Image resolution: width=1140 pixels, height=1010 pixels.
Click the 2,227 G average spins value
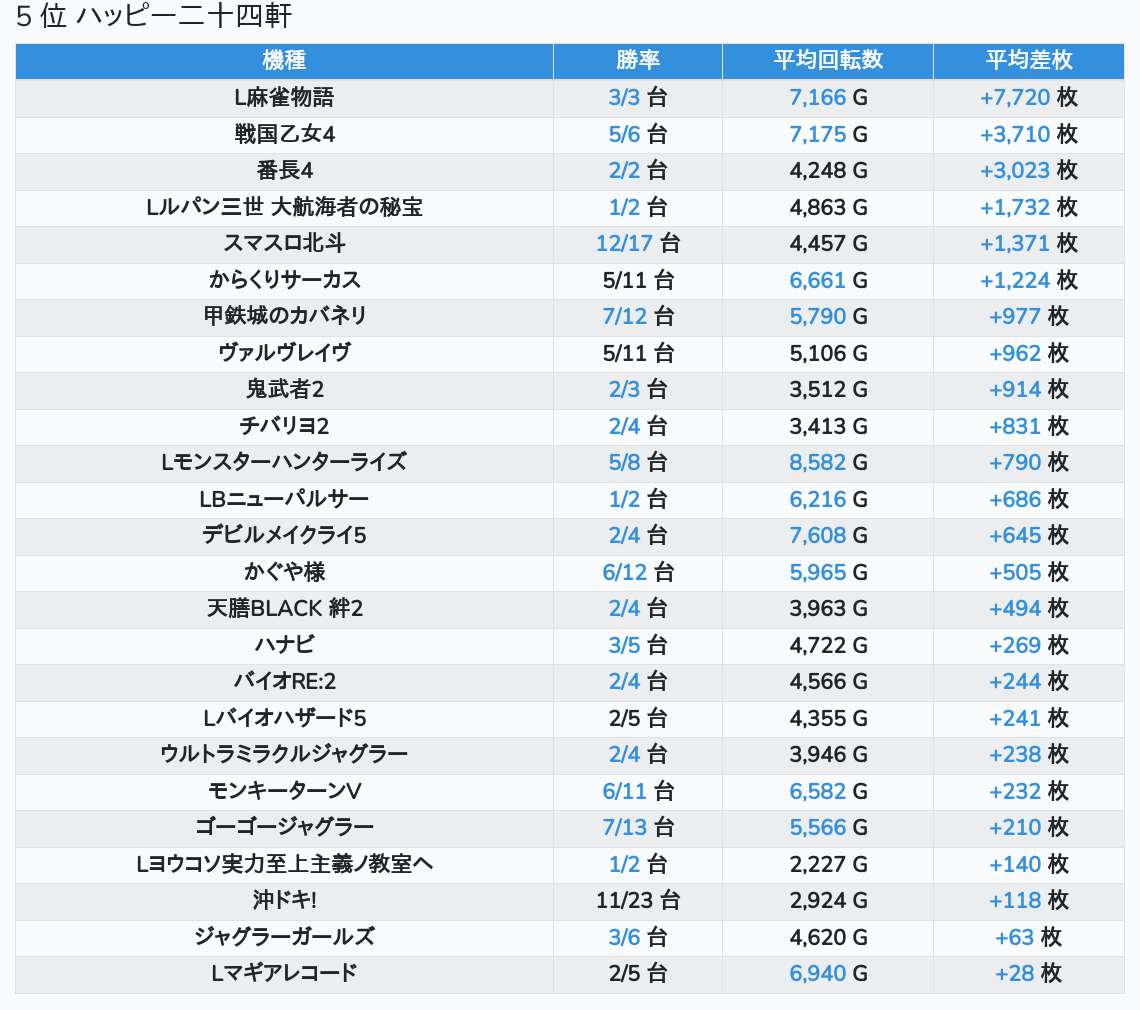(x=828, y=865)
